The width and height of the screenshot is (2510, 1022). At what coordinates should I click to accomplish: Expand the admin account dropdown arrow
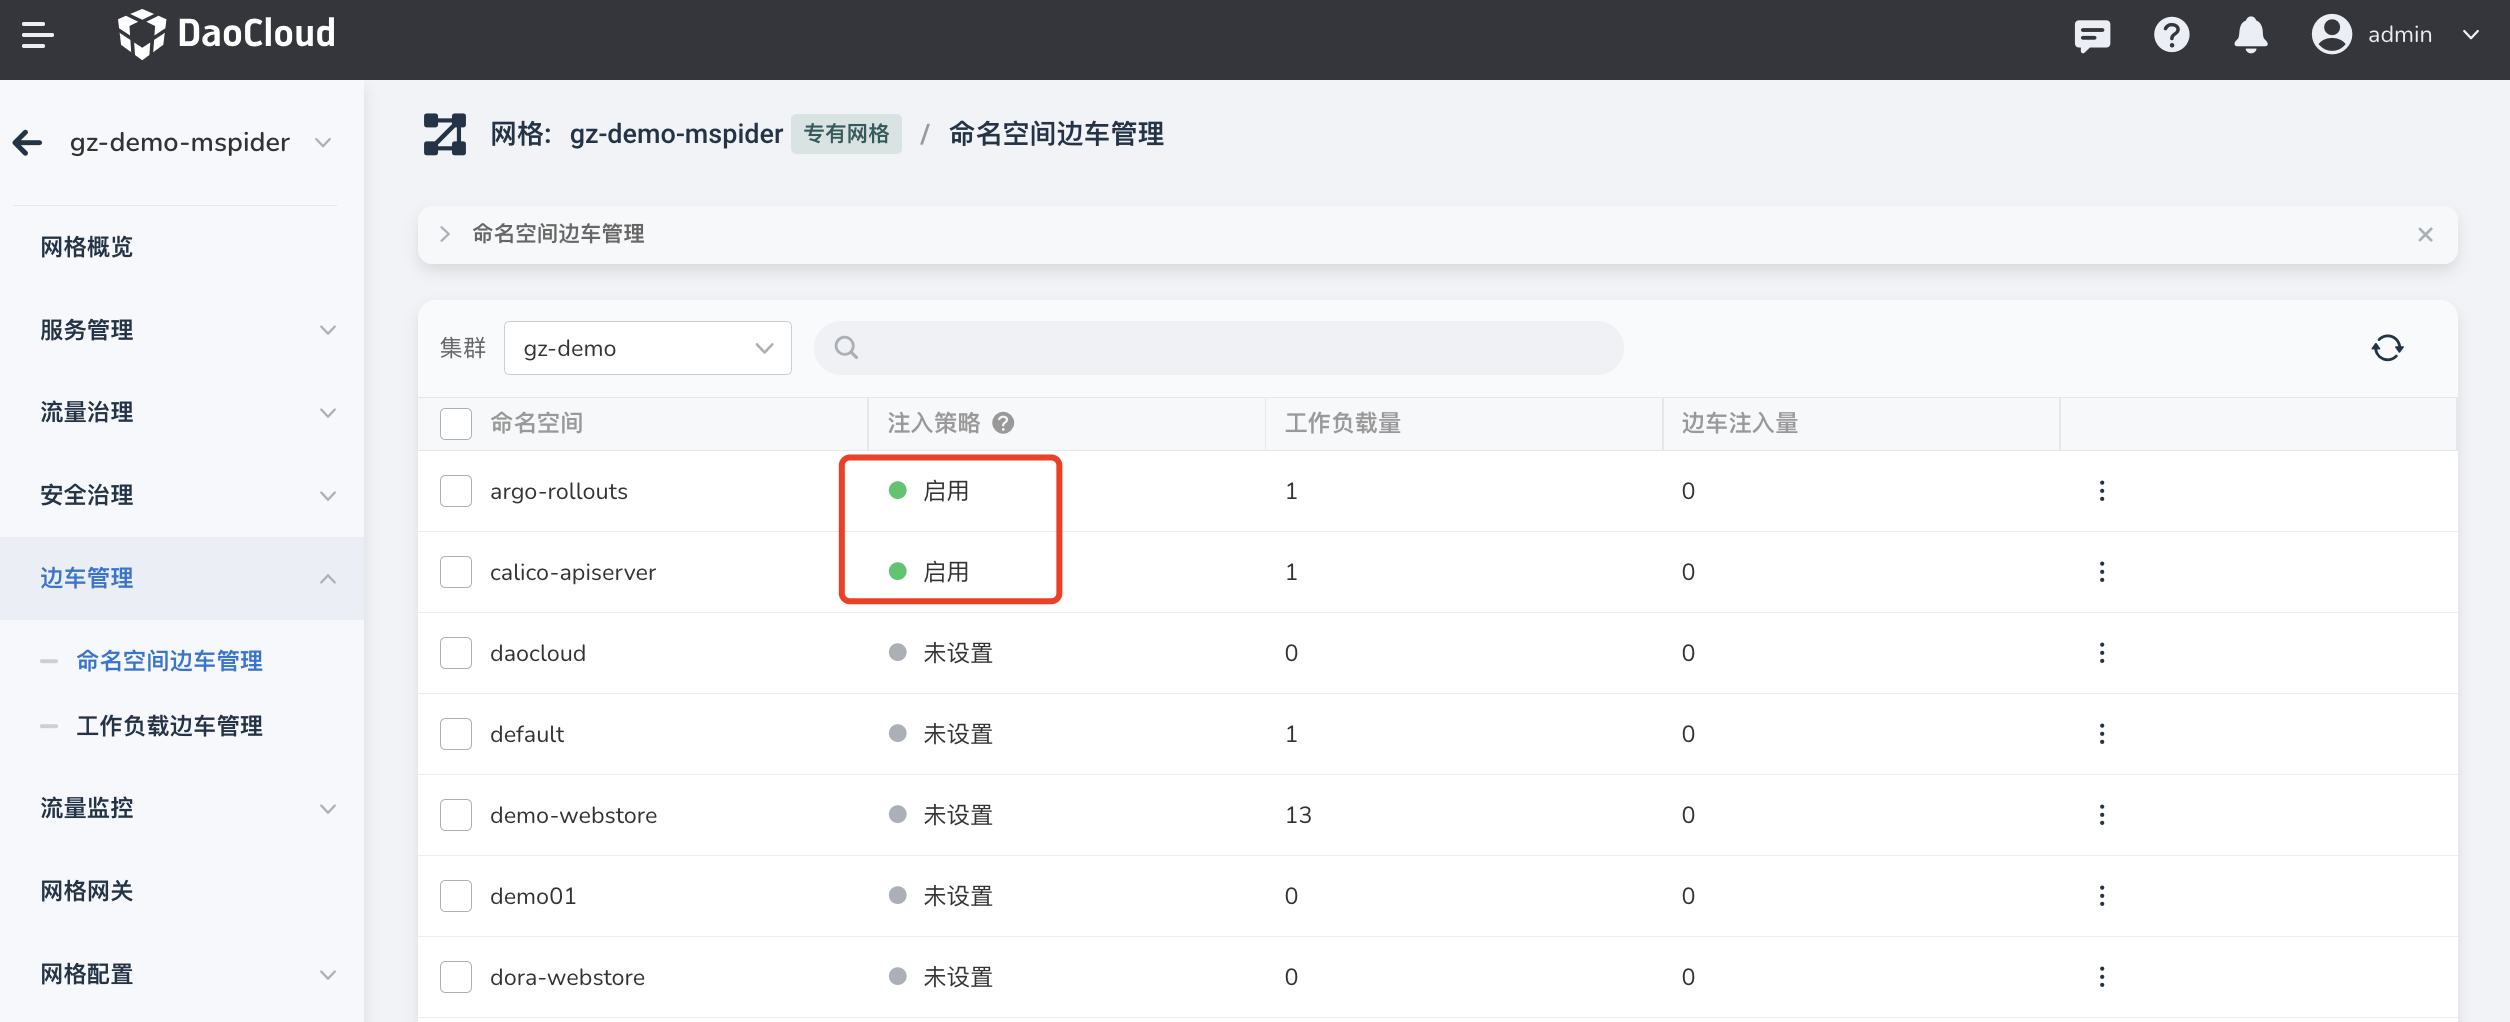tap(2470, 35)
